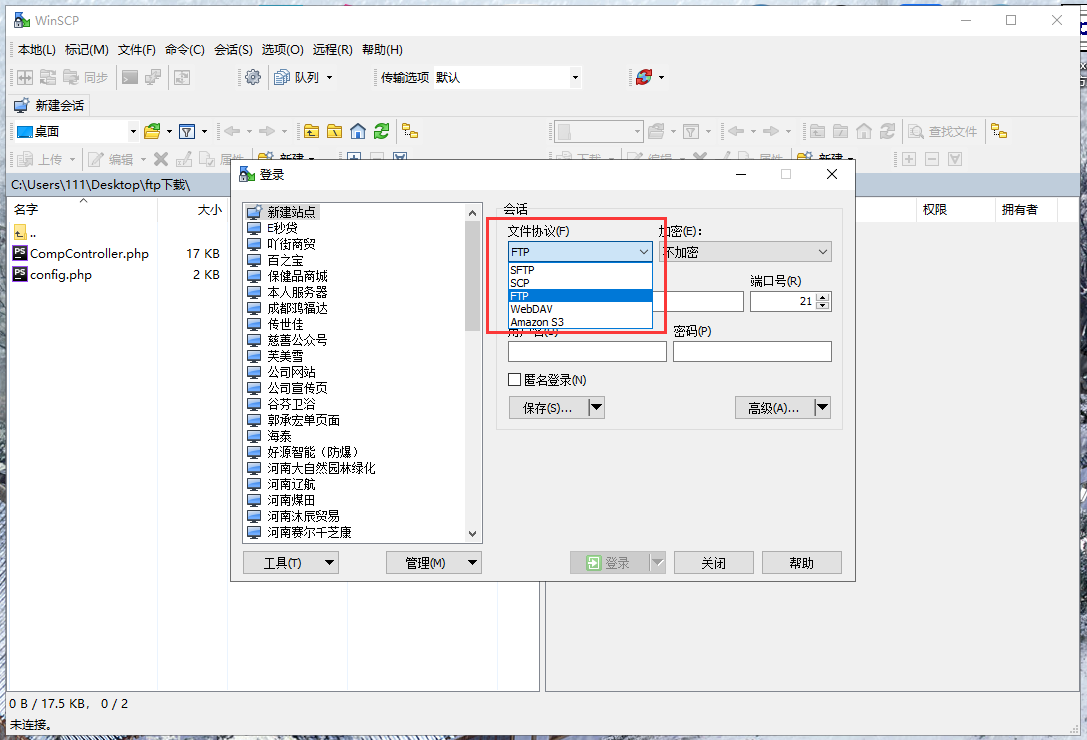This screenshot has height=740, width=1087.
Task: Open the 本地 menu
Action: point(37,49)
